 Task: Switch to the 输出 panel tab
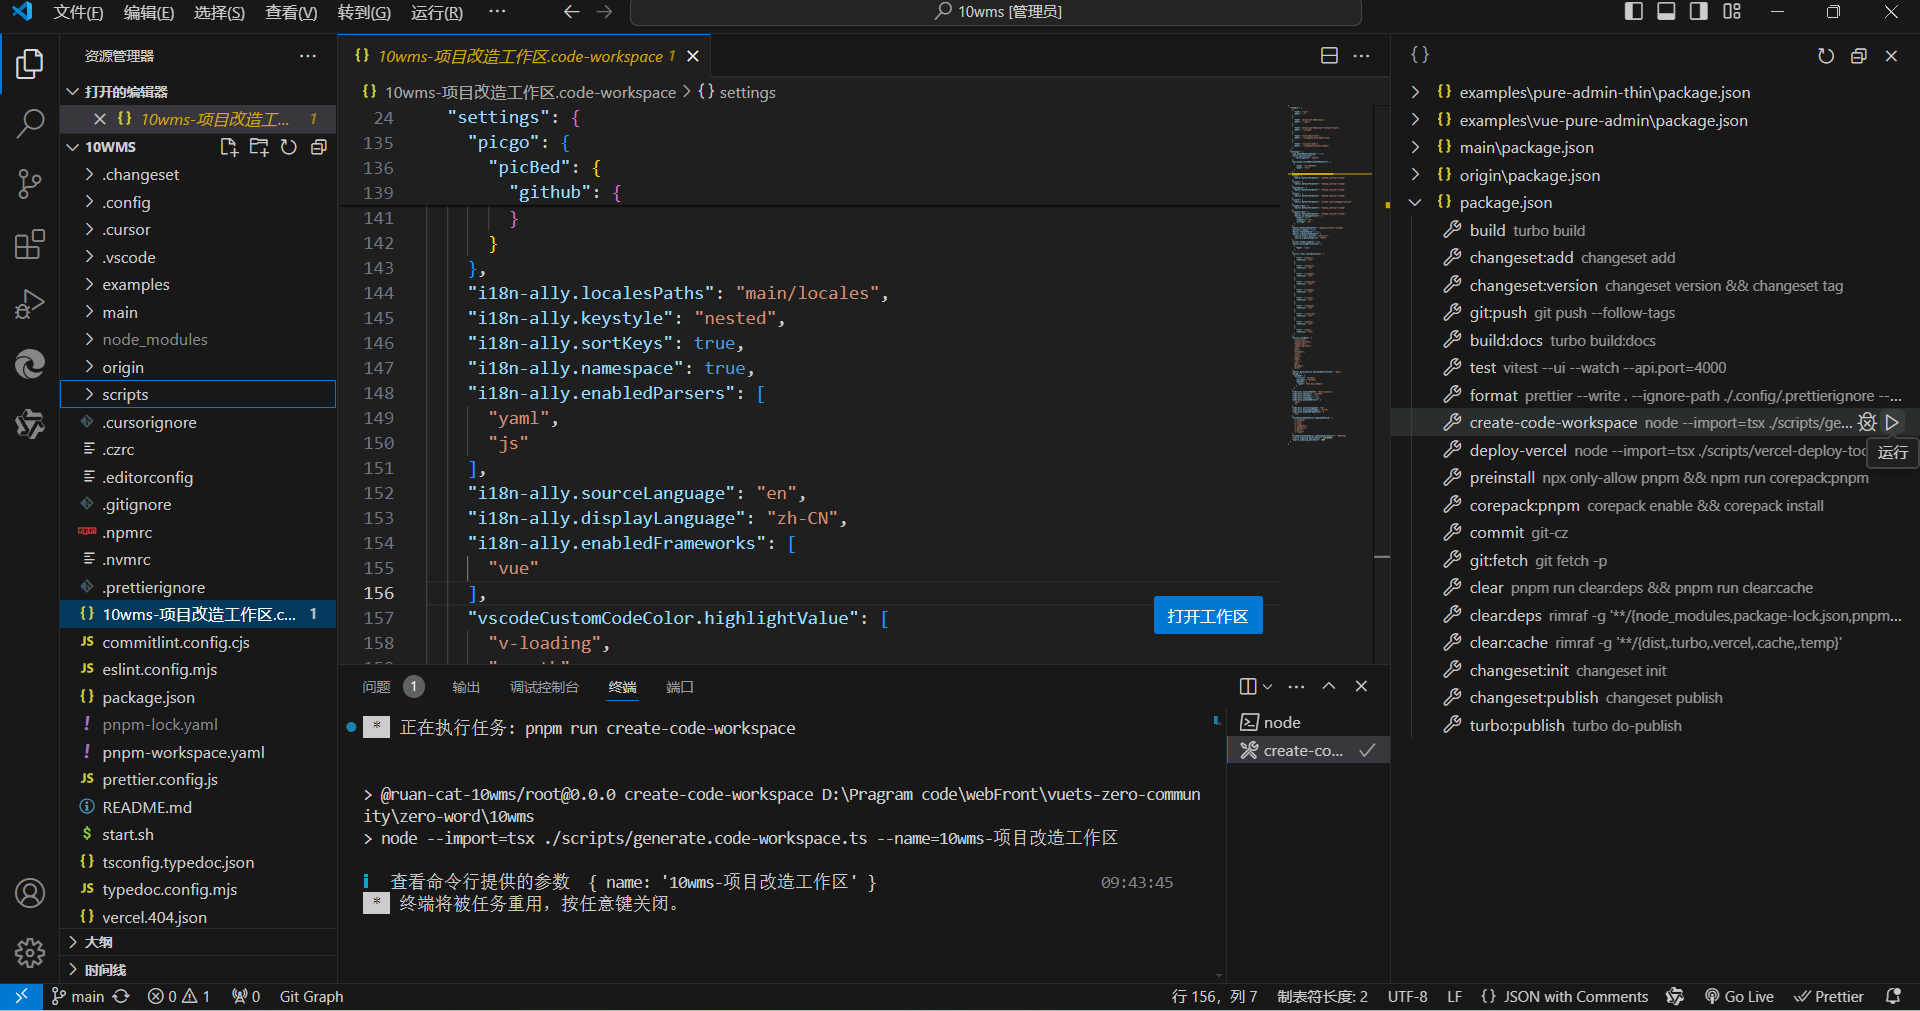pyautogui.click(x=466, y=687)
